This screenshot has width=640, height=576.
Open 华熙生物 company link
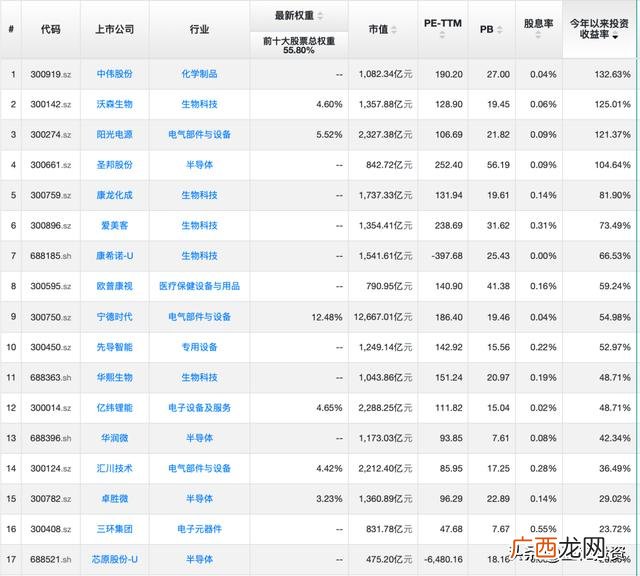(115, 377)
